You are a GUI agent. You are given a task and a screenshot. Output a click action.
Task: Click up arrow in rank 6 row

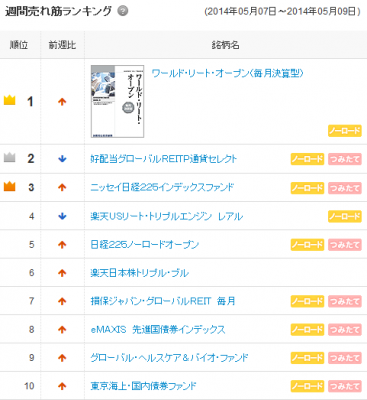[62, 273]
